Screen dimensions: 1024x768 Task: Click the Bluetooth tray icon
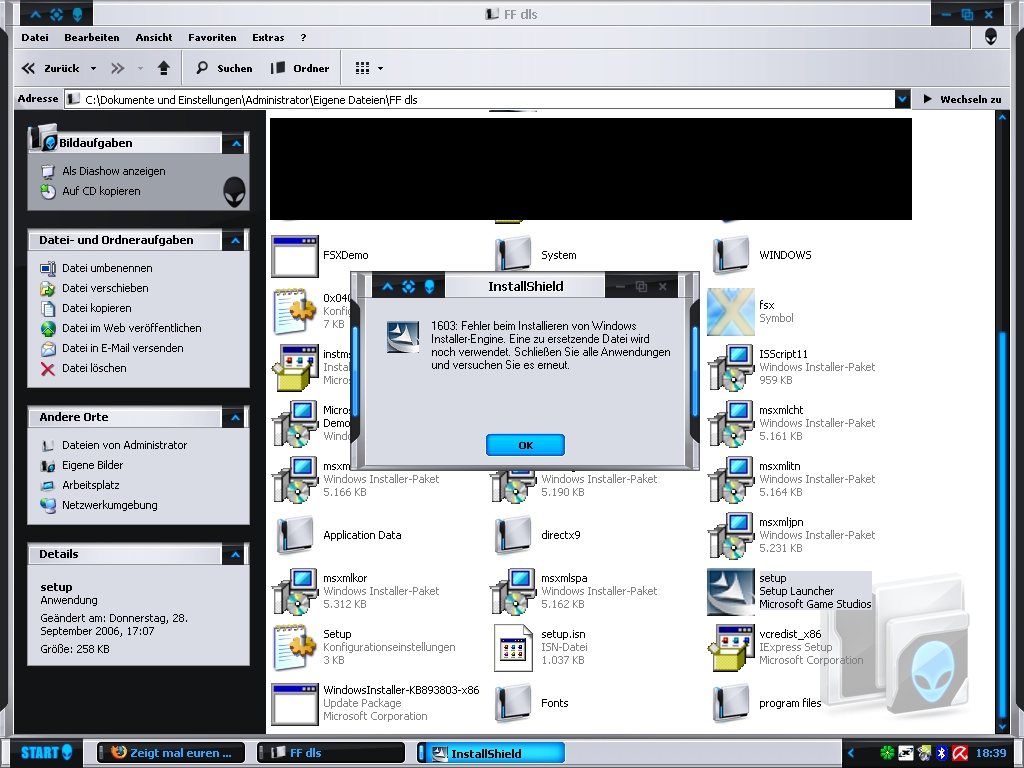click(x=941, y=753)
